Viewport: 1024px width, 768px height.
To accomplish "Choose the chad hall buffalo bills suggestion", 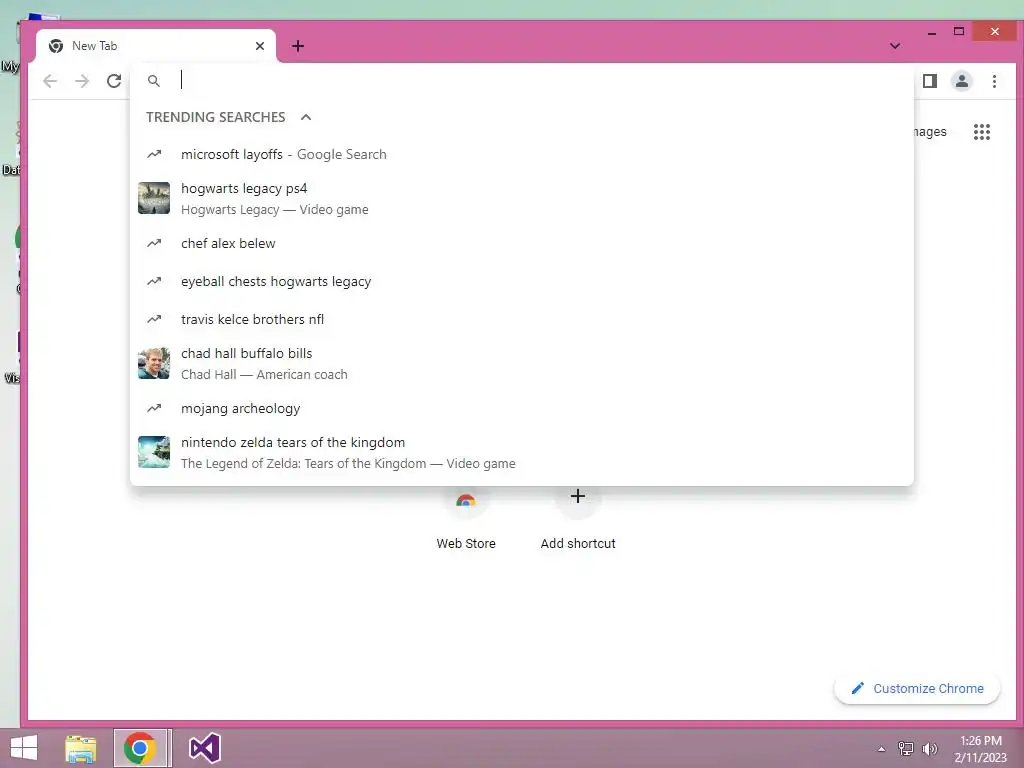I will (522, 364).
